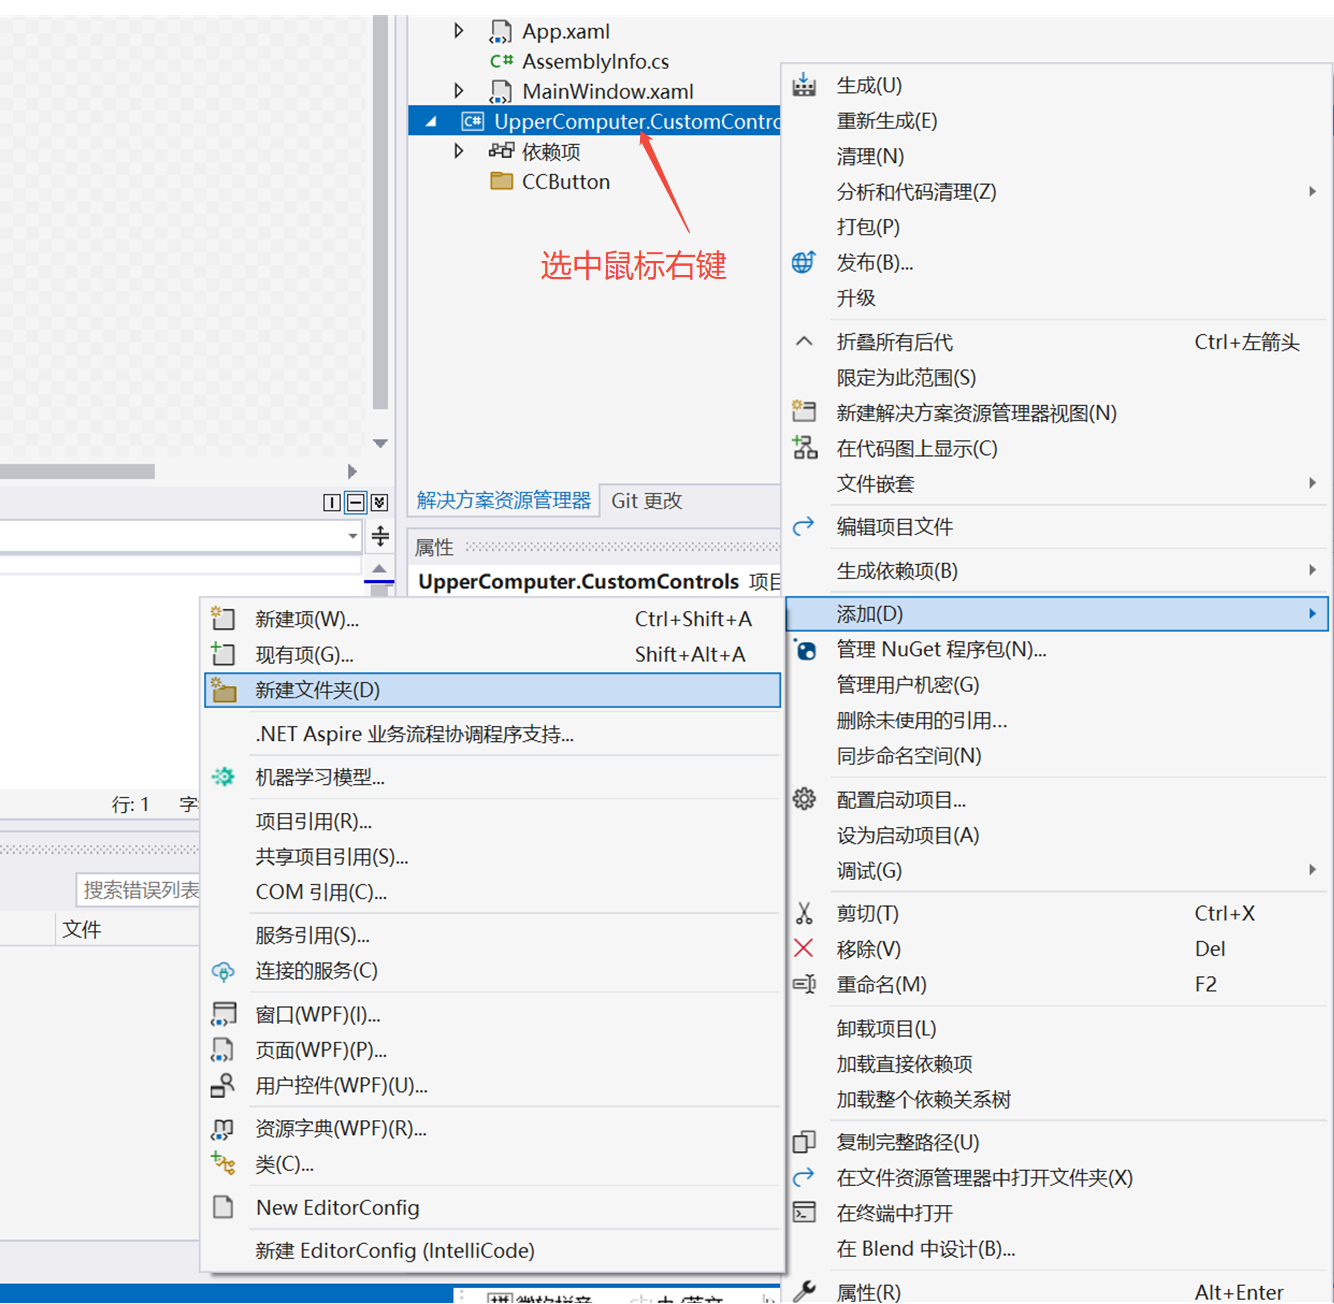Click the New EditorConfig file icon
1334x1304 pixels.
[x=223, y=1207]
